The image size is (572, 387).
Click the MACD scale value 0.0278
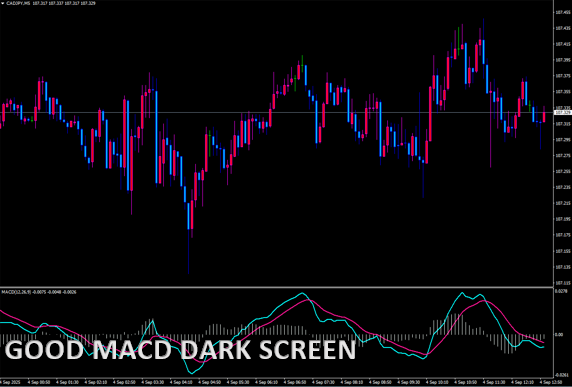click(x=561, y=291)
